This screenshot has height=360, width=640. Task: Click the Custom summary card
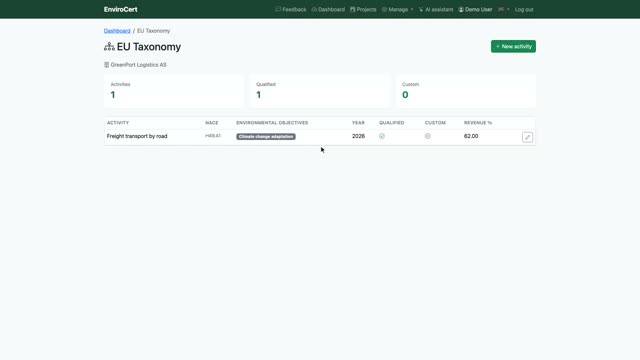click(466, 91)
